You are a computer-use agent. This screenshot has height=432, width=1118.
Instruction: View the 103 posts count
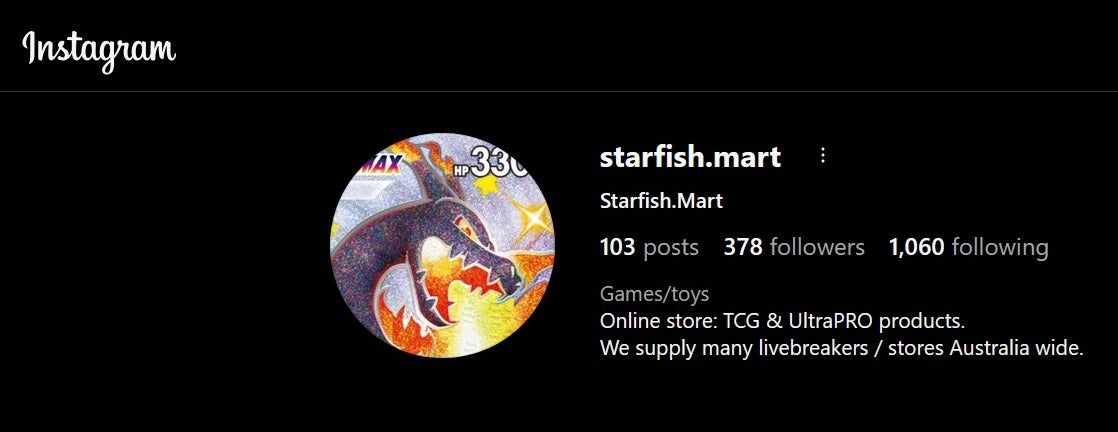[x=650, y=247]
